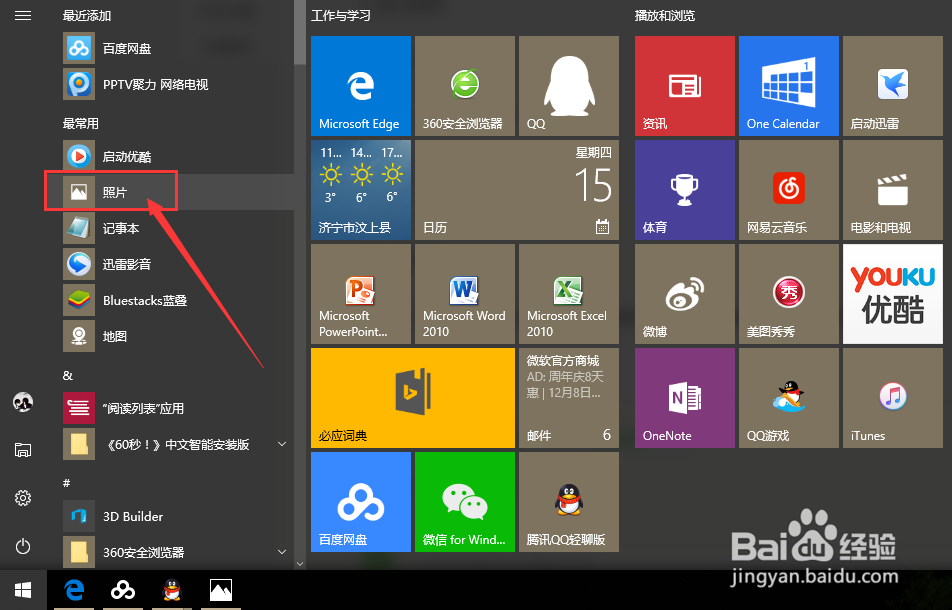Open the weather tile for 济宁市汶上县
The height and width of the screenshot is (610, 952).
point(361,190)
